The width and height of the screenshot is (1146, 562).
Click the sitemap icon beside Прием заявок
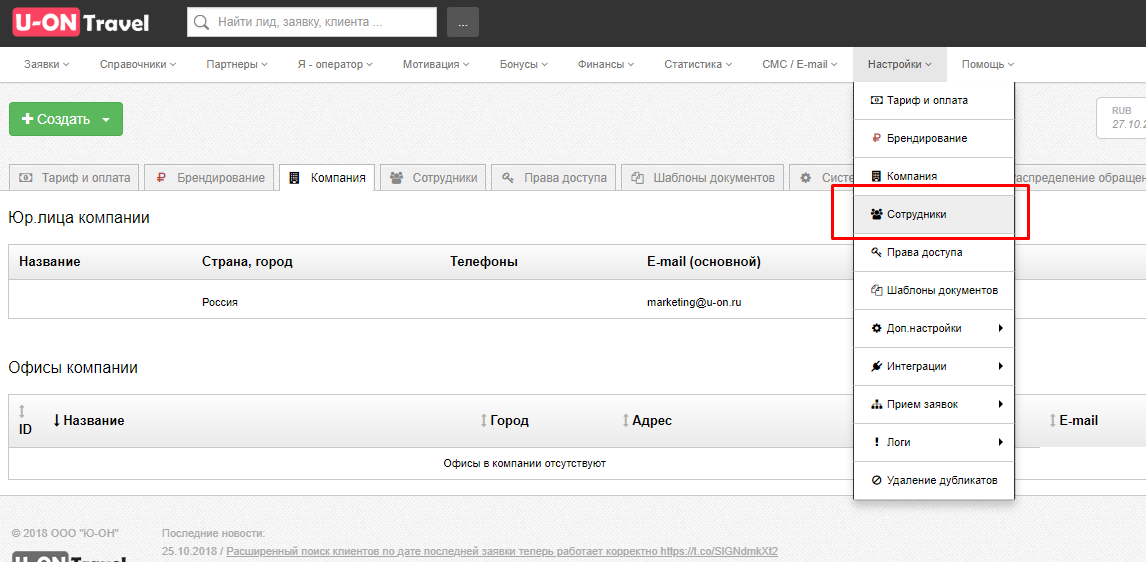876,404
